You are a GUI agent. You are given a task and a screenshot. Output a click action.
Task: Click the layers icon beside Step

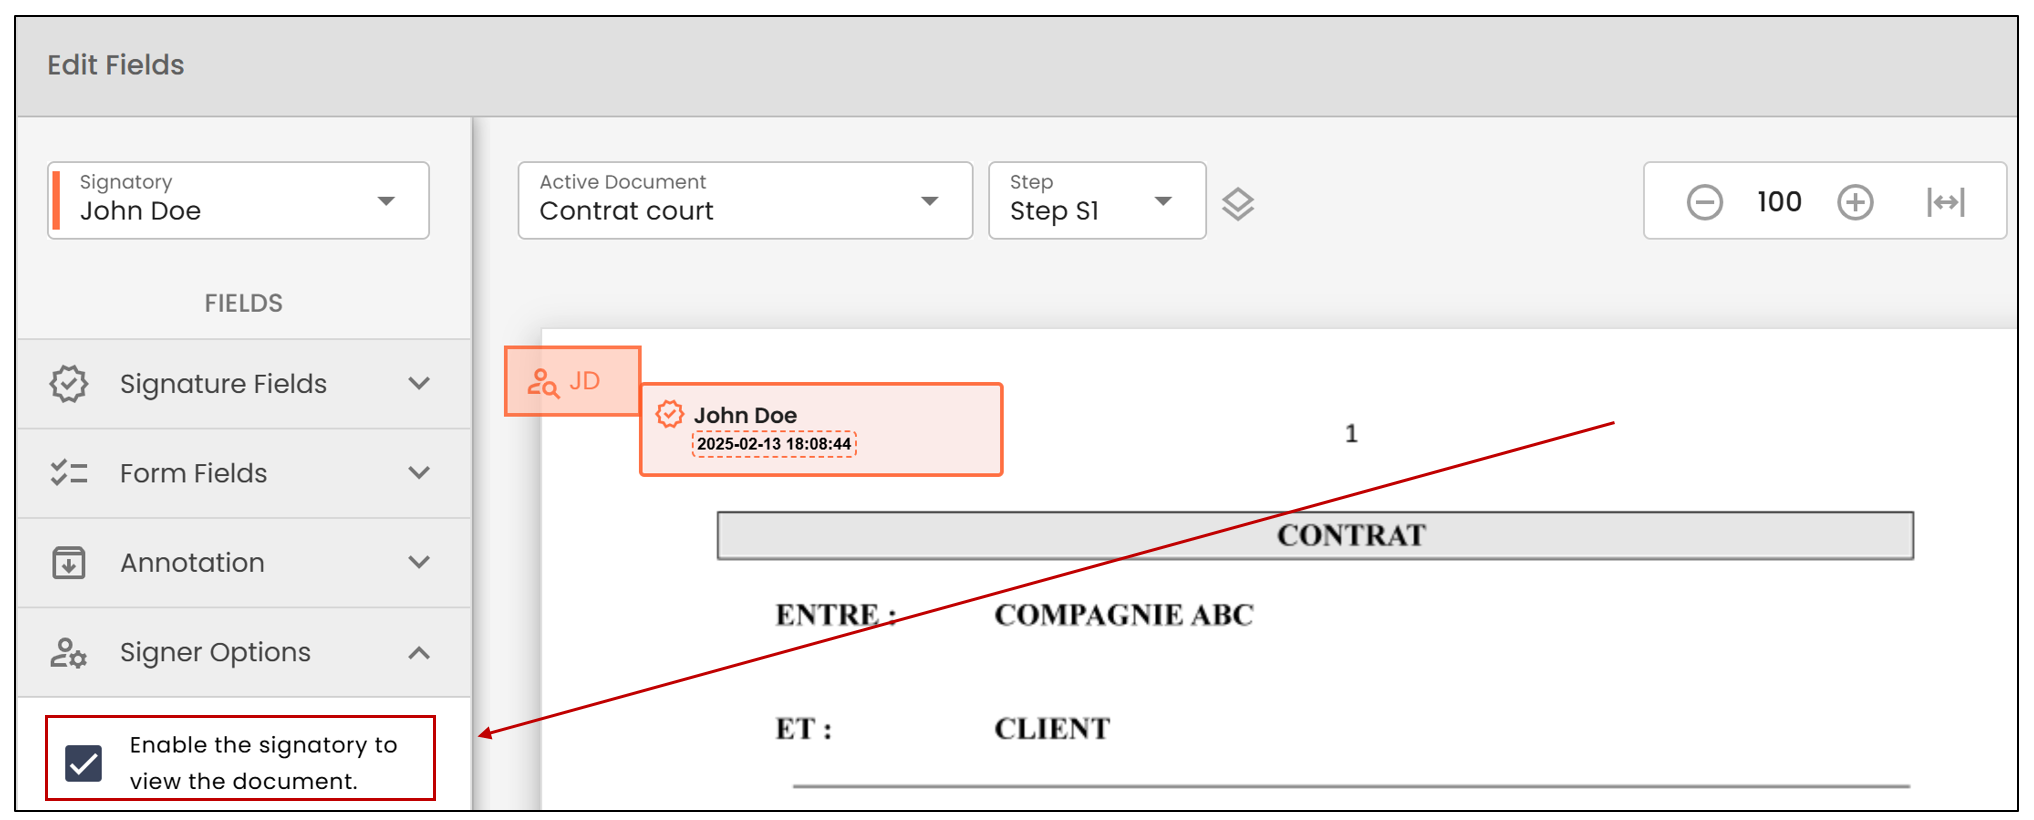click(x=1238, y=204)
